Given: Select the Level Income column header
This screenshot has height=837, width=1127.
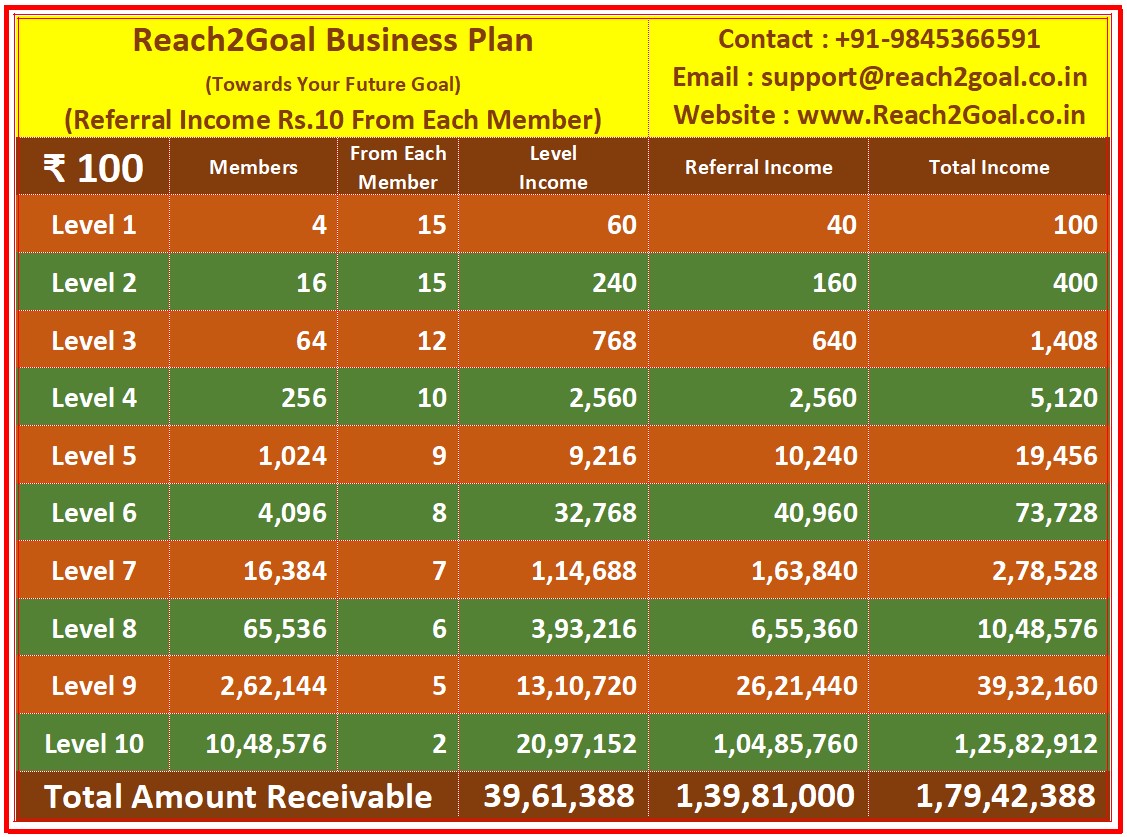Looking at the screenshot, I should (x=553, y=168).
